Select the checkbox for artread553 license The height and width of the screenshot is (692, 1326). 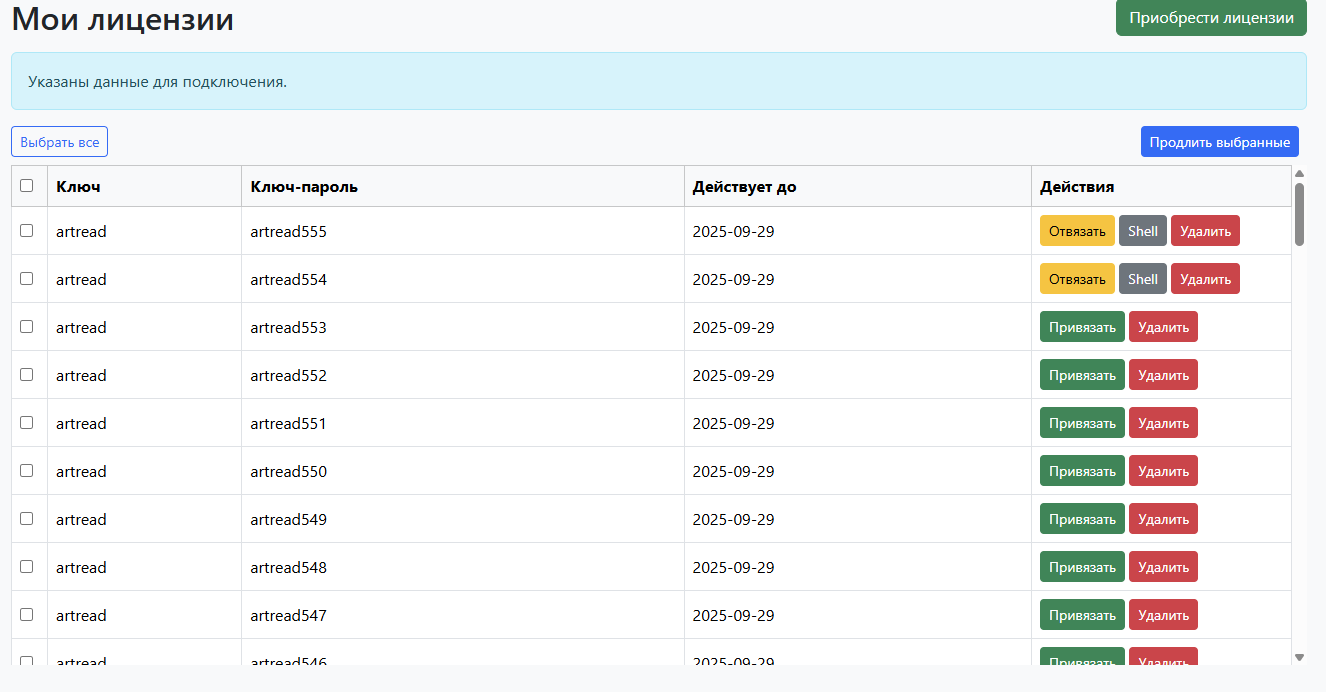pyautogui.click(x=27, y=326)
